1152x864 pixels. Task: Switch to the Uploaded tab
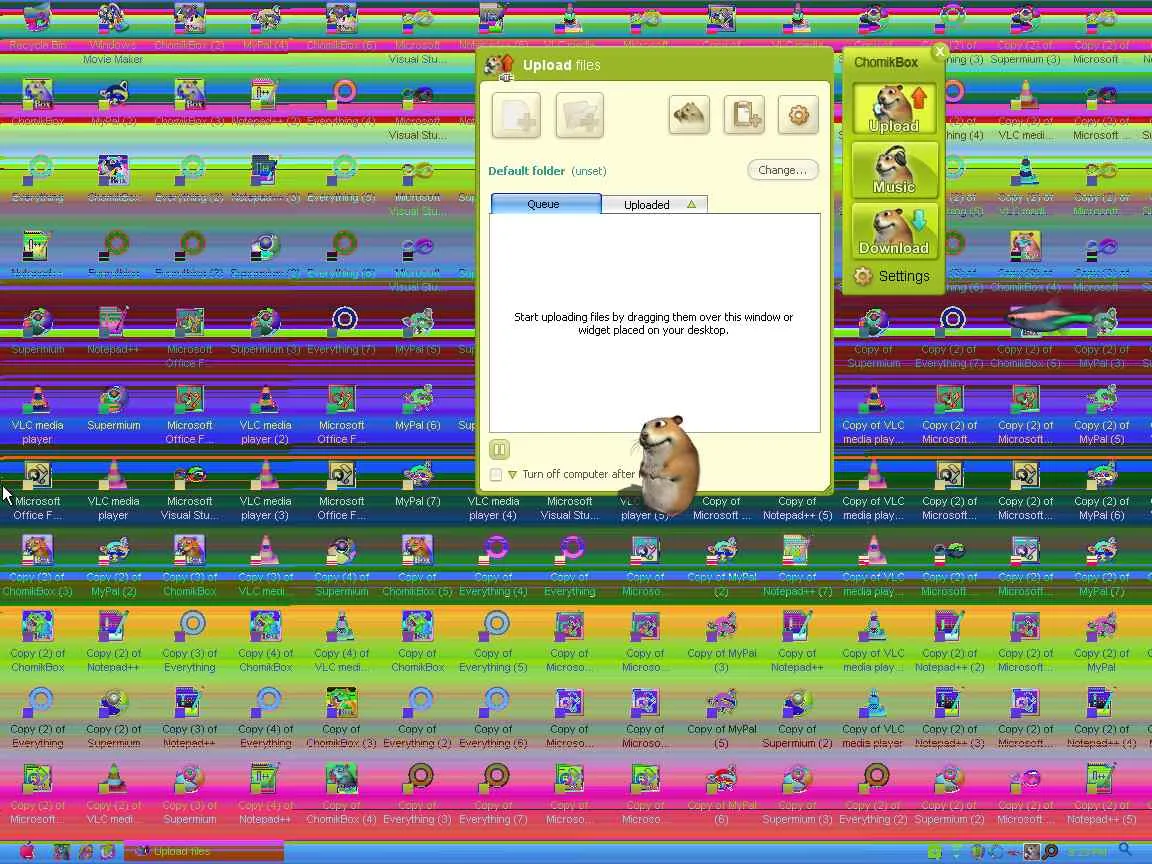click(x=655, y=205)
